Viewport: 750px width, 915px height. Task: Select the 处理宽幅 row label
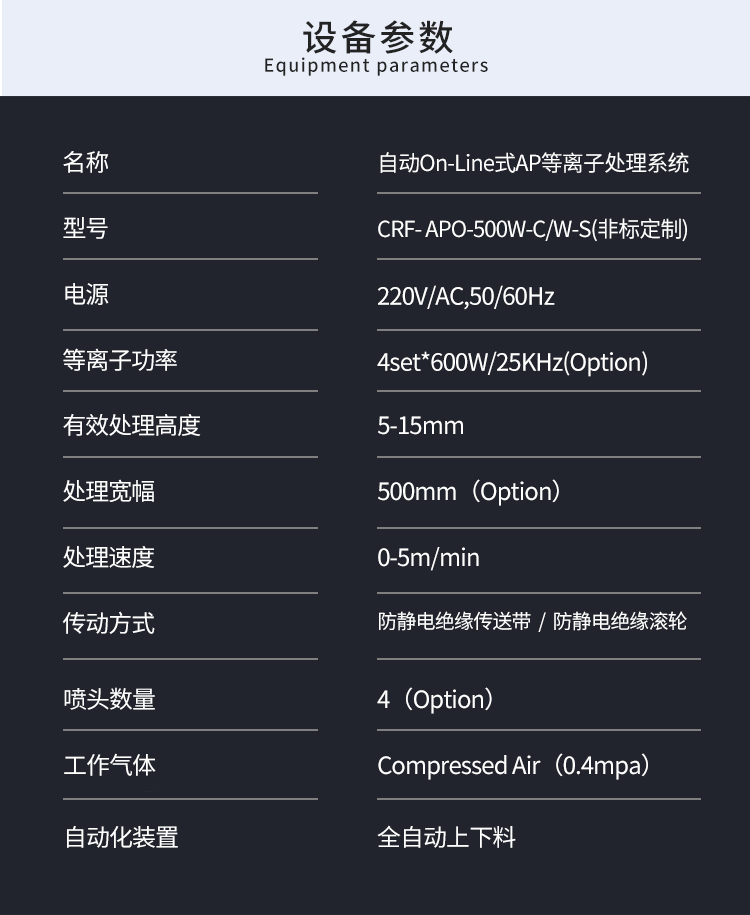109,492
